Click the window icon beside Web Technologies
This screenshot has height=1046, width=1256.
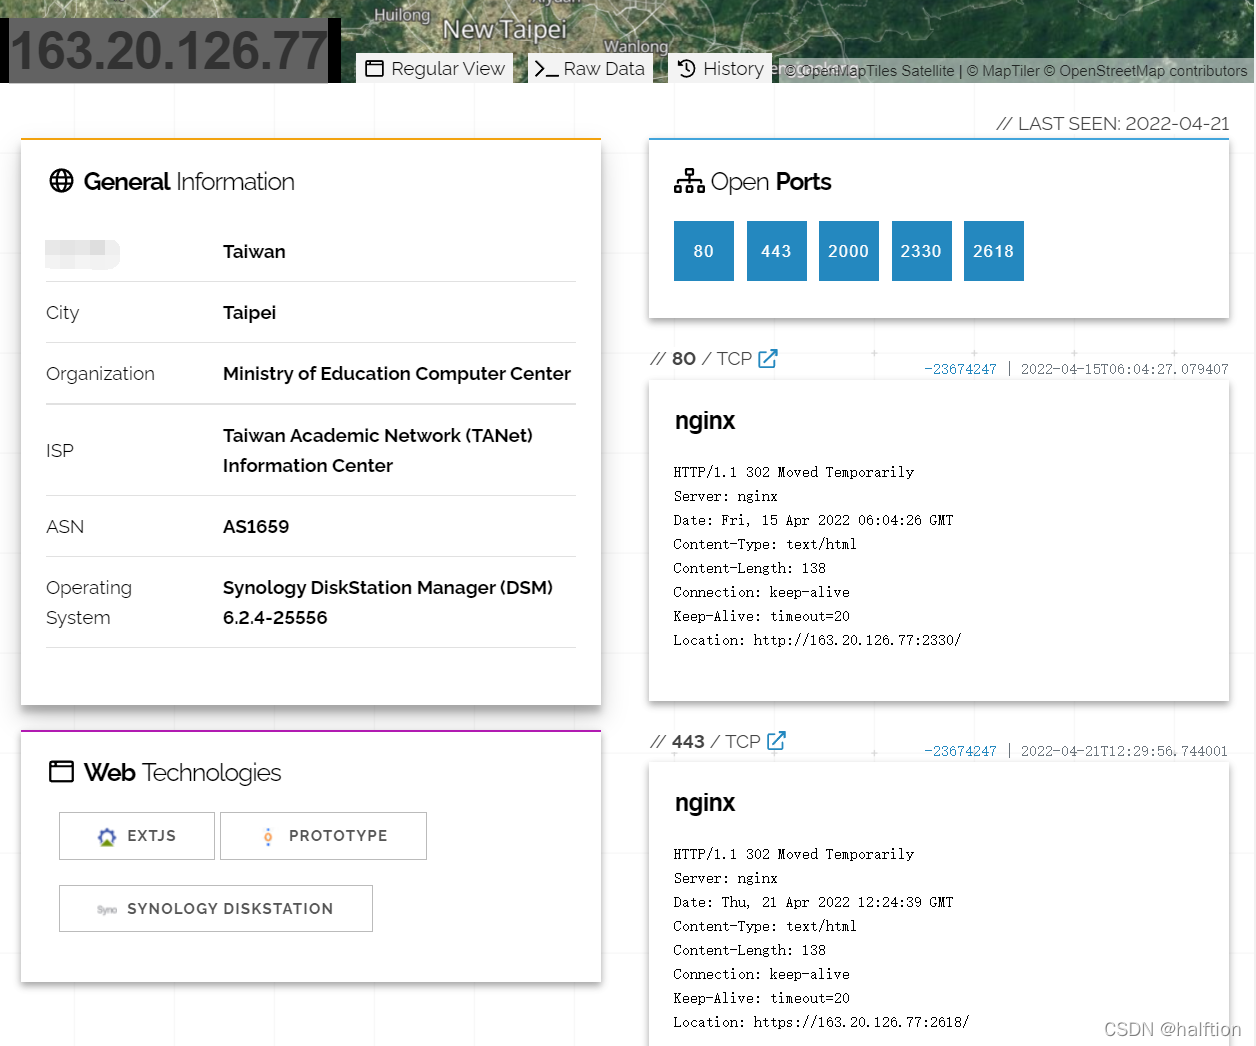[x=62, y=772]
